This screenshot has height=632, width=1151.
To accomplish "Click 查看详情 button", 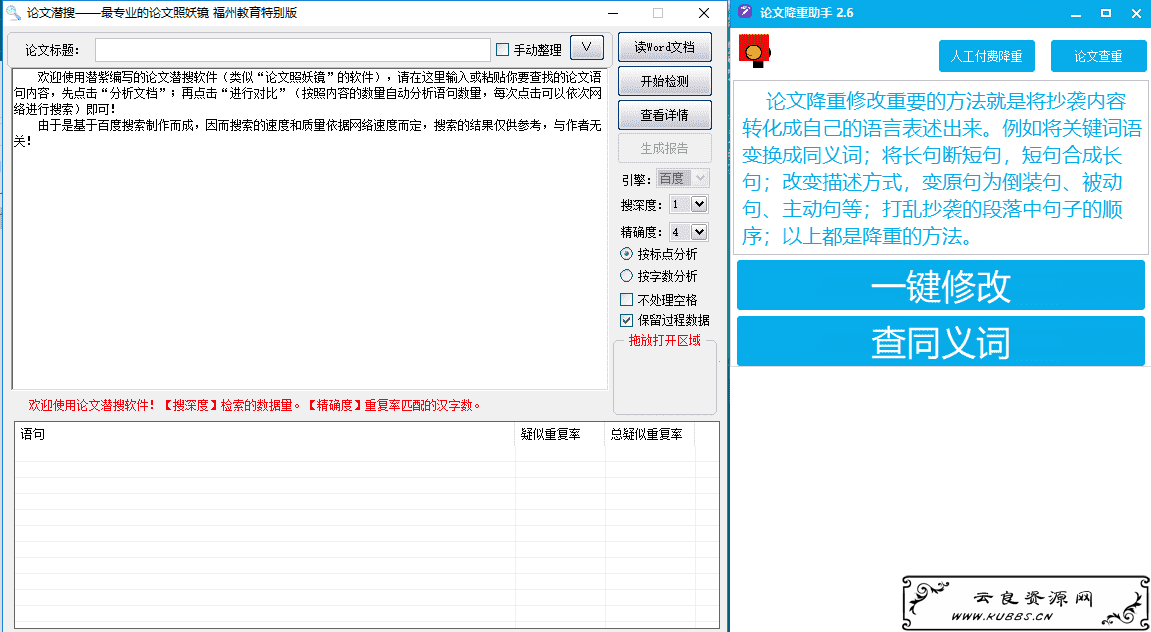I will (x=664, y=115).
